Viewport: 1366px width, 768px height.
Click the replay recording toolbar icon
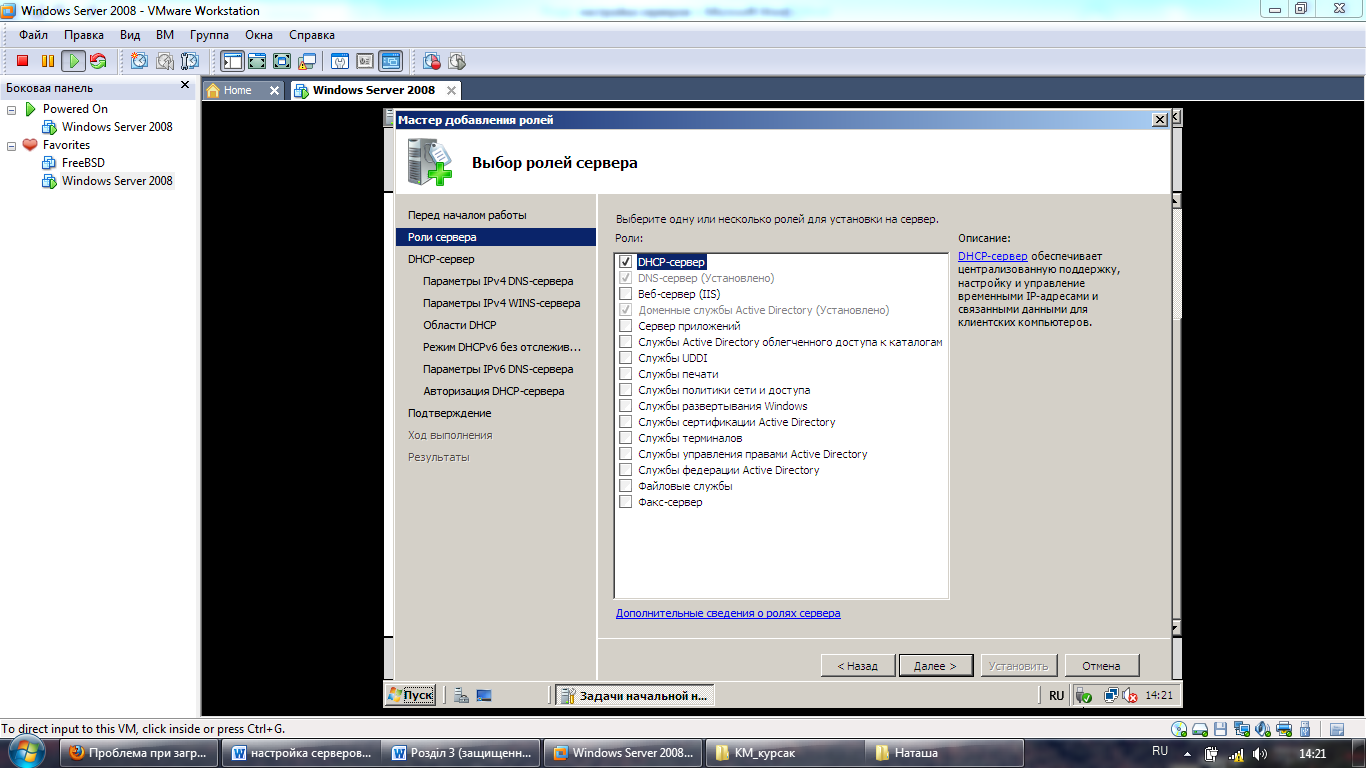point(457,61)
